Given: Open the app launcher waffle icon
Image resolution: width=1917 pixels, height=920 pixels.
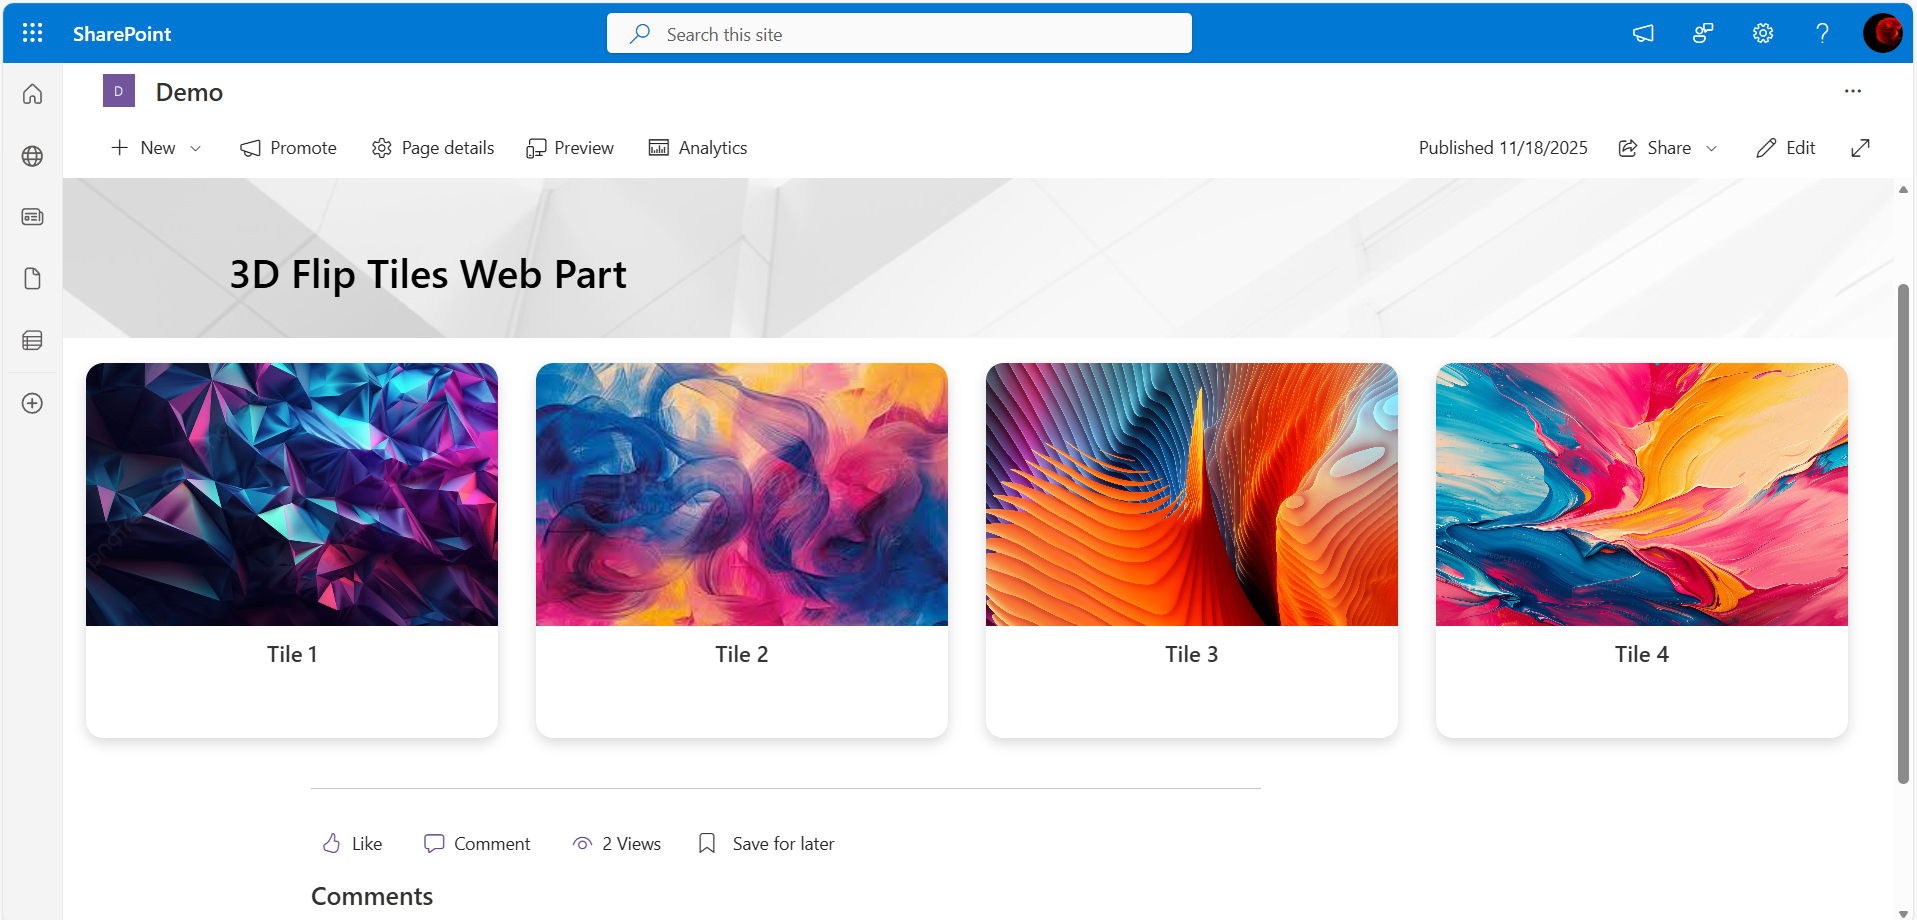Looking at the screenshot, I should 32,33.
